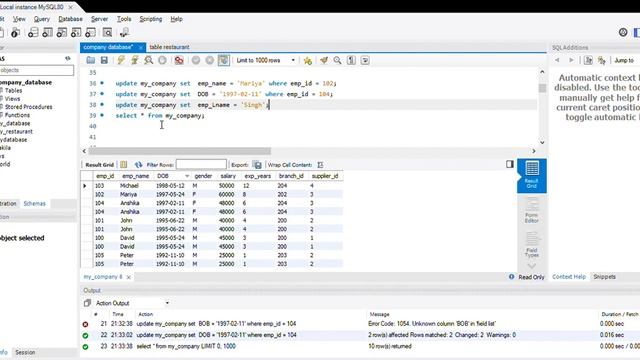Click Read Only info icon
This screenshot has width=640, height=360.
(511, 277)
